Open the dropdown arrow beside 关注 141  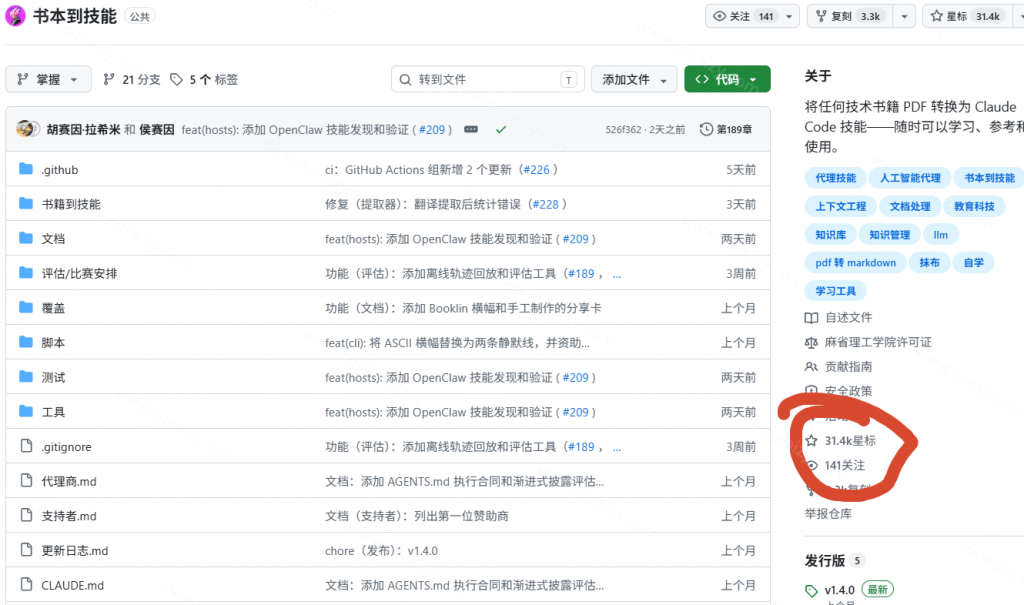pos(789,16)
